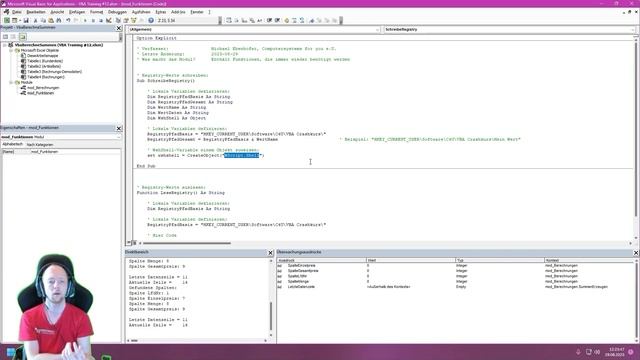Click the Insert UserForm toolbar icon
The height and width of the screenshot is (360, 640).
click(14, 20)
